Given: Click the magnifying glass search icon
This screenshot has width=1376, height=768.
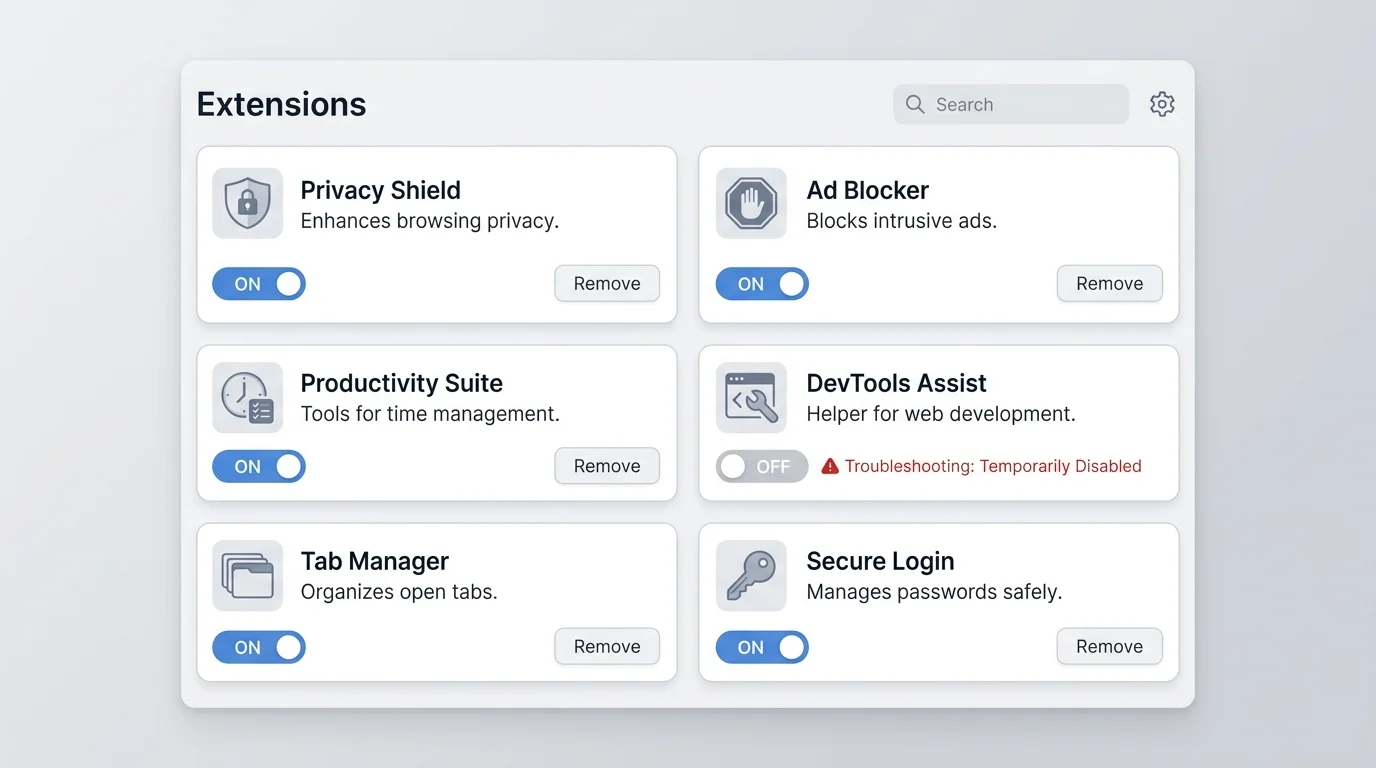Looking at the screenshot, I should pos(915,104).
